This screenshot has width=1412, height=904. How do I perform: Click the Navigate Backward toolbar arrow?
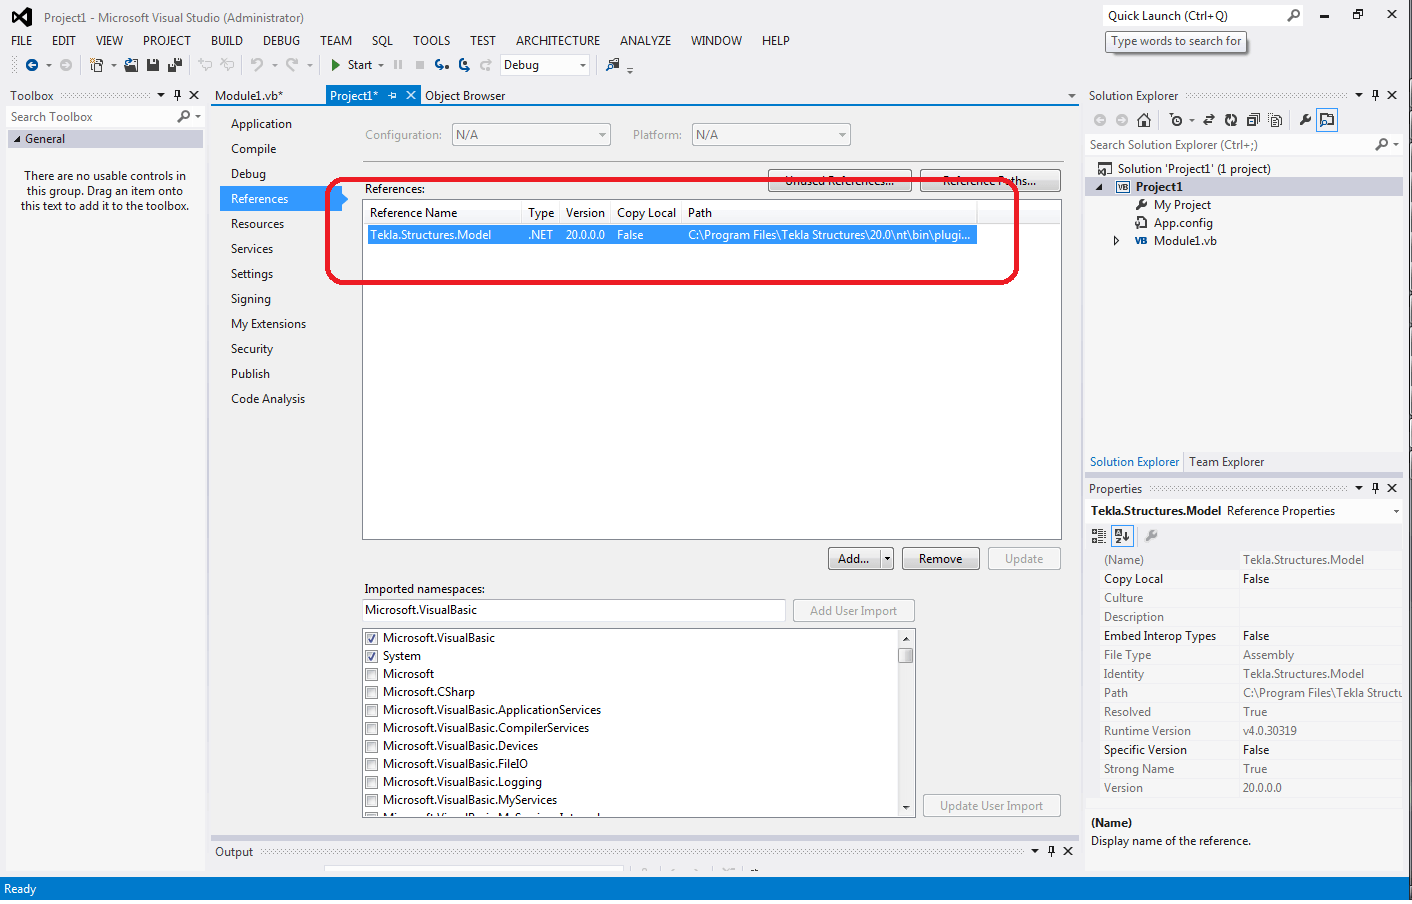pyautogui.click(x=32, y=65)
